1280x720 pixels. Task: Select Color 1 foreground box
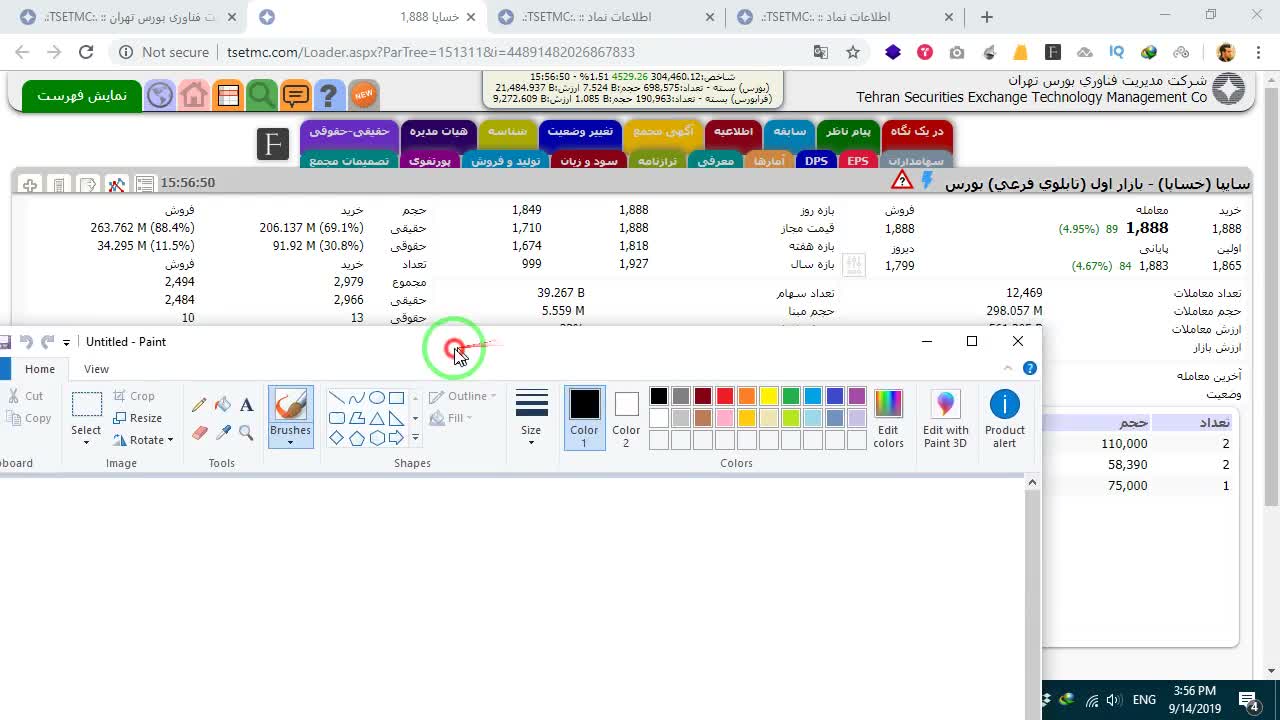point(584,418)
